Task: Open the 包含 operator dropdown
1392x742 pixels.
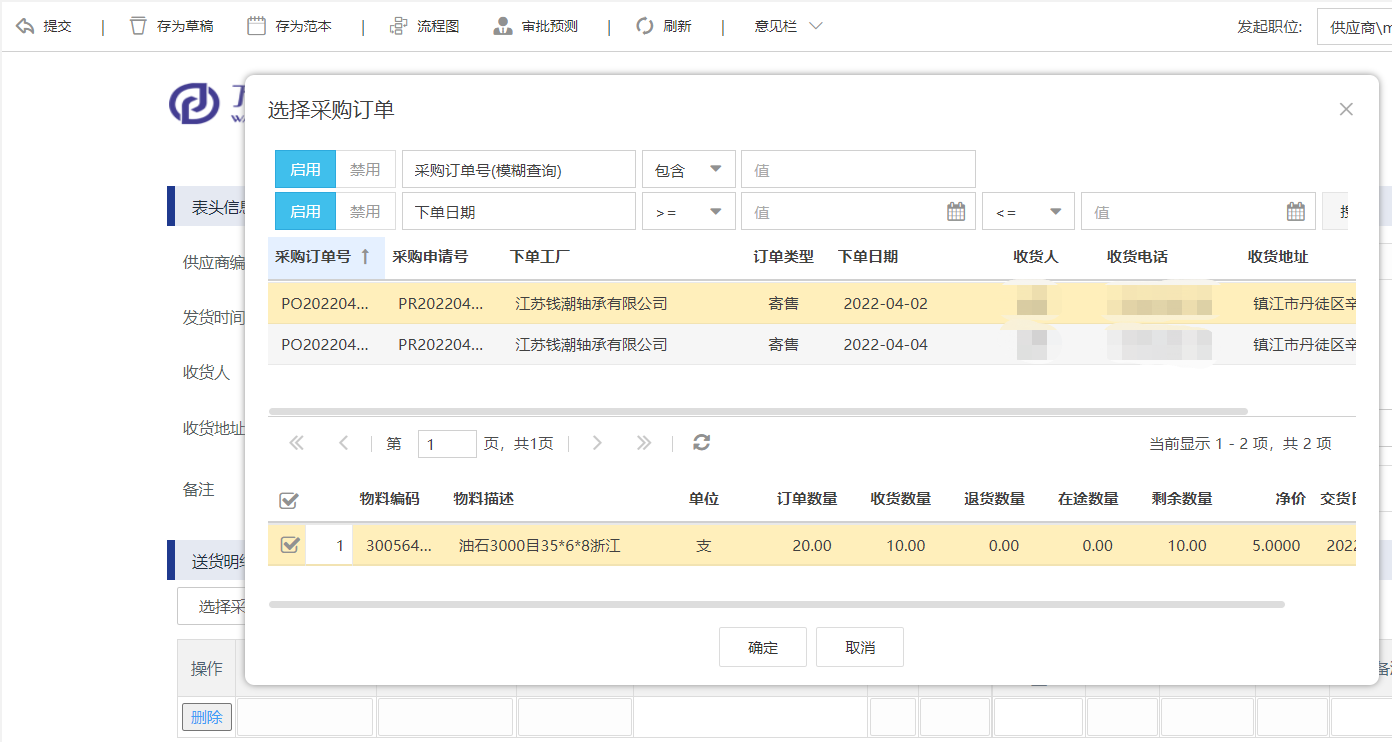Action: 688,170
